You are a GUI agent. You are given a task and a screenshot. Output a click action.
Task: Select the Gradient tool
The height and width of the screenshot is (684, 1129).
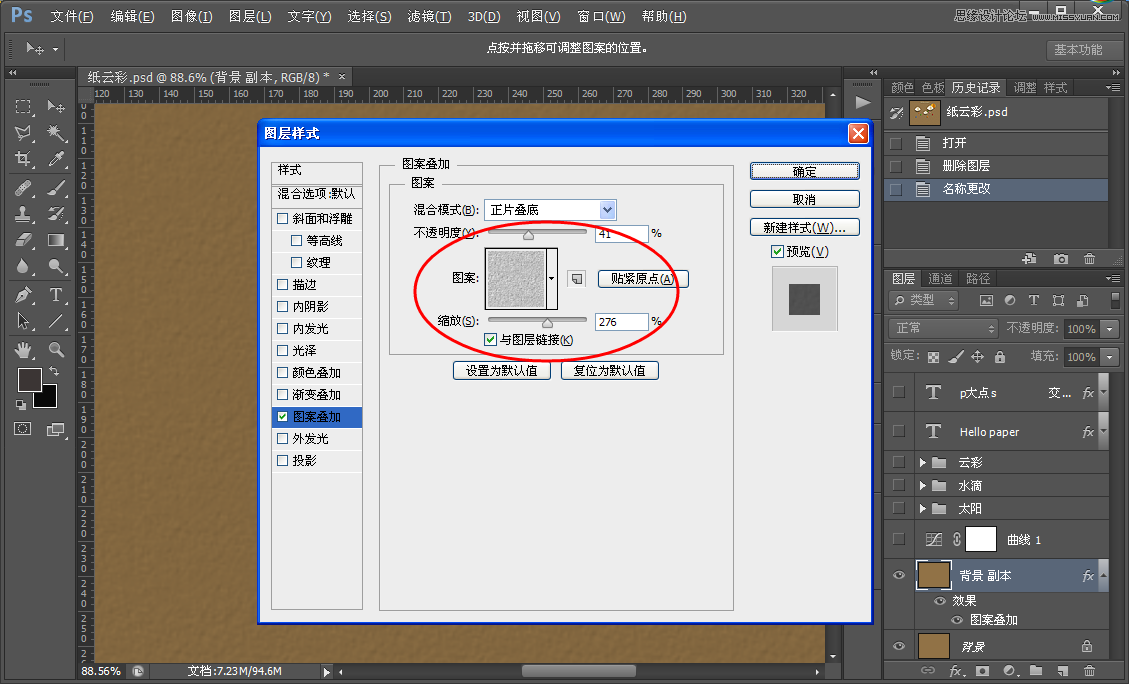click(x=56, y=240)
